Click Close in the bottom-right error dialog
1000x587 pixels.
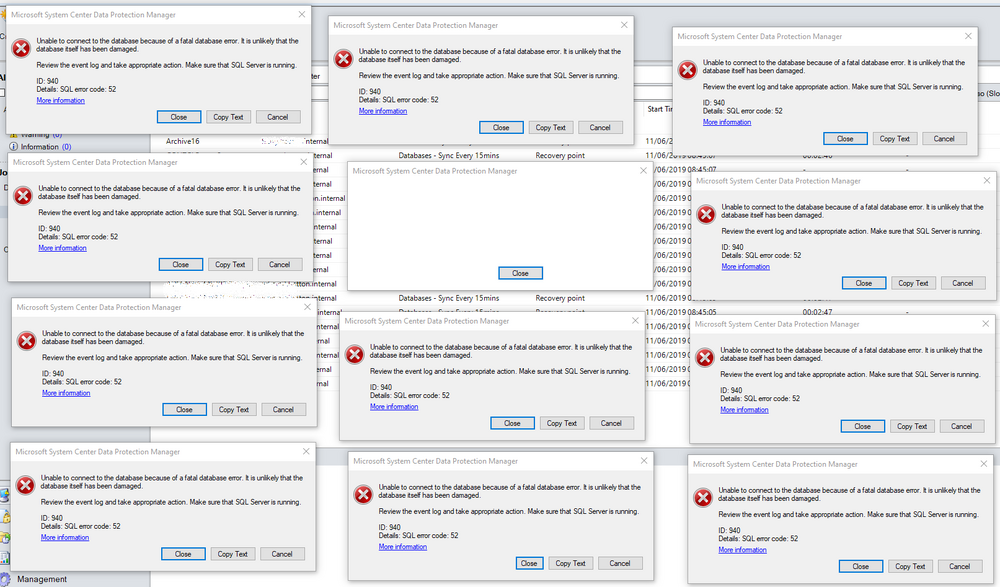coord(860,566)
